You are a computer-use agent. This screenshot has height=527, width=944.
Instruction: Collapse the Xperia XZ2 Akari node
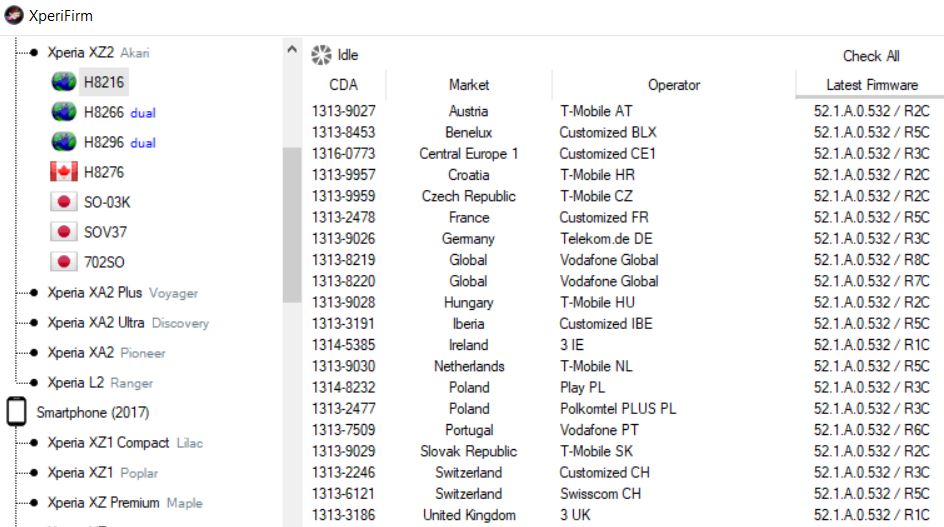coord(33,52)
